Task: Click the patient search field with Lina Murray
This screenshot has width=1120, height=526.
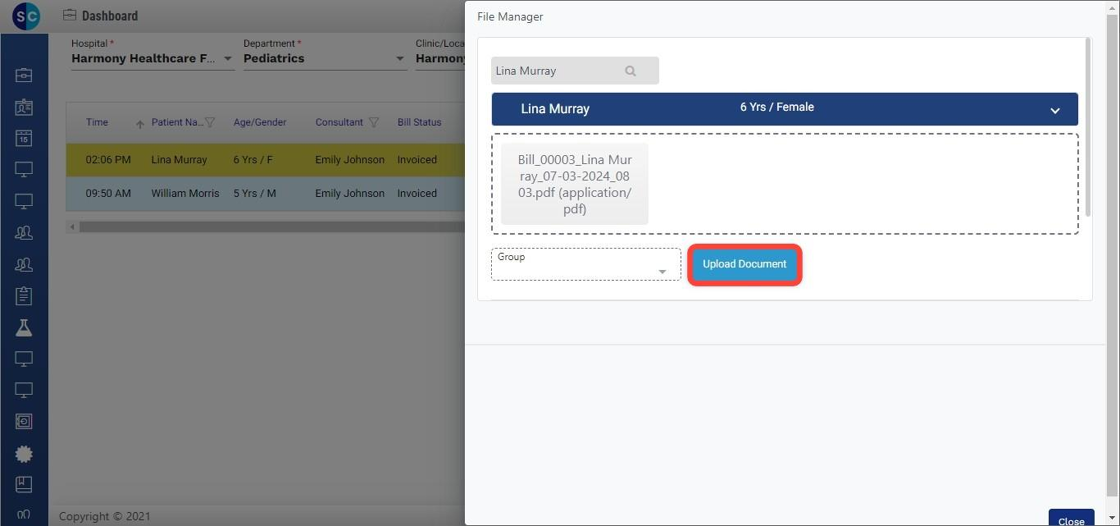Action: click(556, 71)
